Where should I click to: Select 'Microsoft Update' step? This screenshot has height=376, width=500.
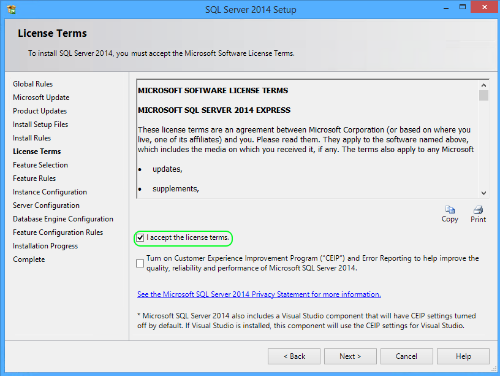(x=41, y=97)
